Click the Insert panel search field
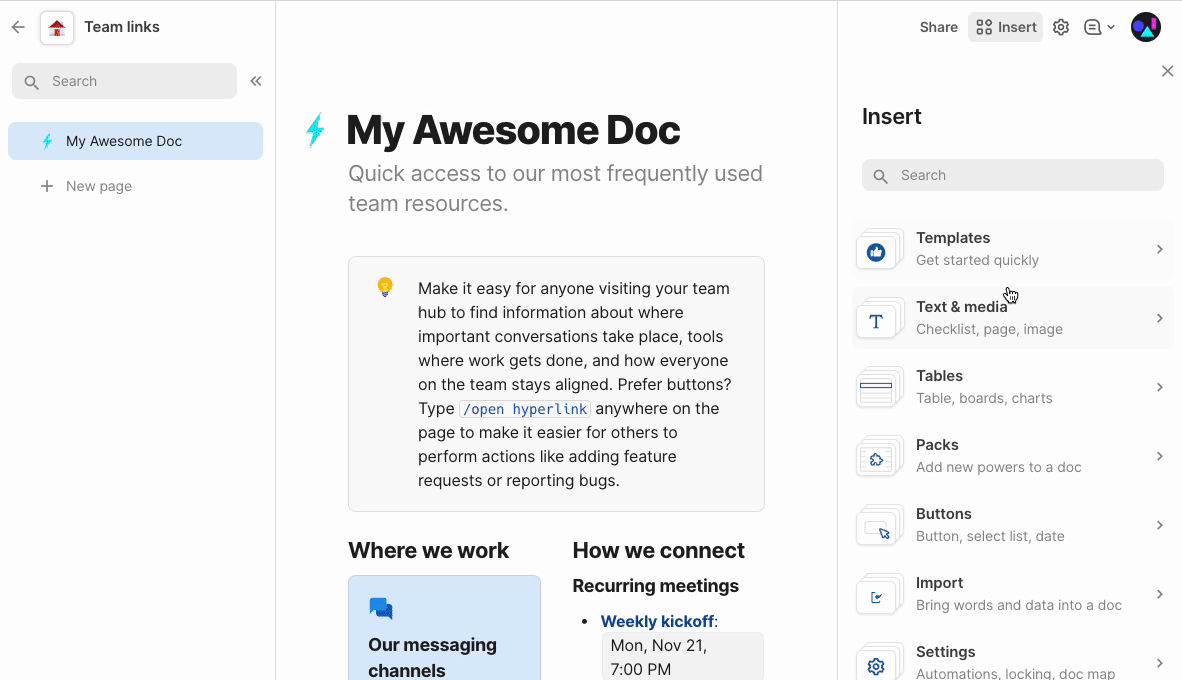The image size is (1182, 680). (1012, 175)
